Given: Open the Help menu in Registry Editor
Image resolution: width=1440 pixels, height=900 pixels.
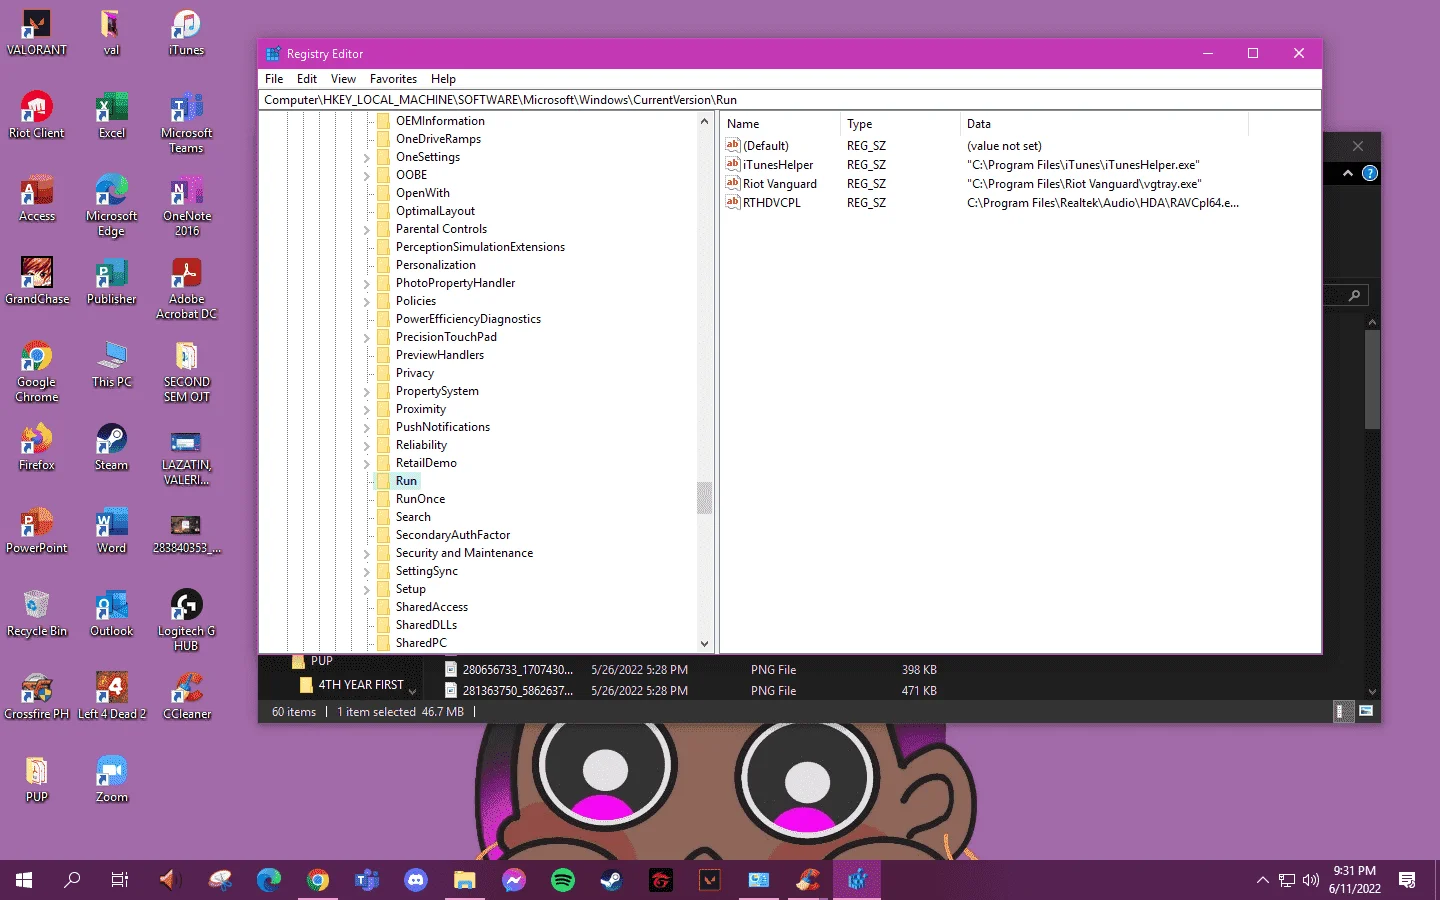Looking at the screenshot, I should [443, 79].
